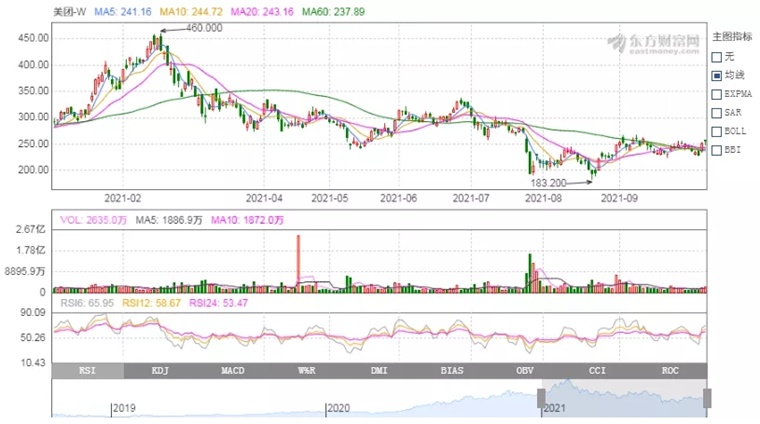Enable the EXPMA indicator checkbox
Viewport: 760px width, 424px height.
(717, 93)
